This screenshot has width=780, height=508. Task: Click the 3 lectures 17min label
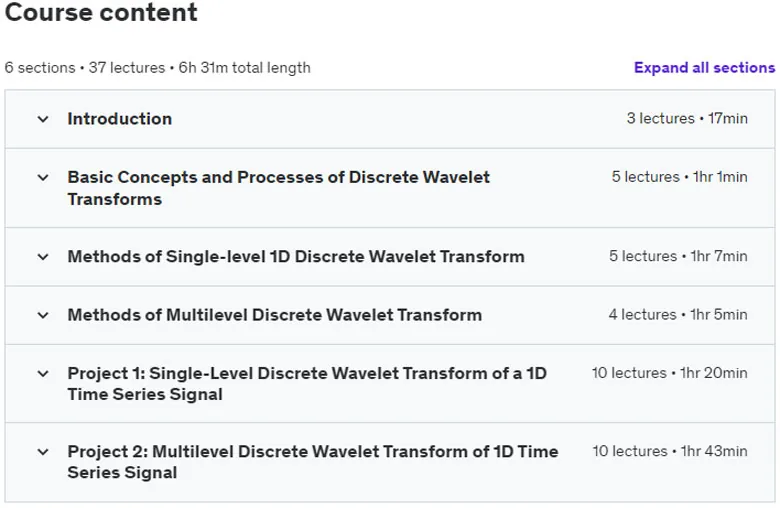tap(687, 118)
